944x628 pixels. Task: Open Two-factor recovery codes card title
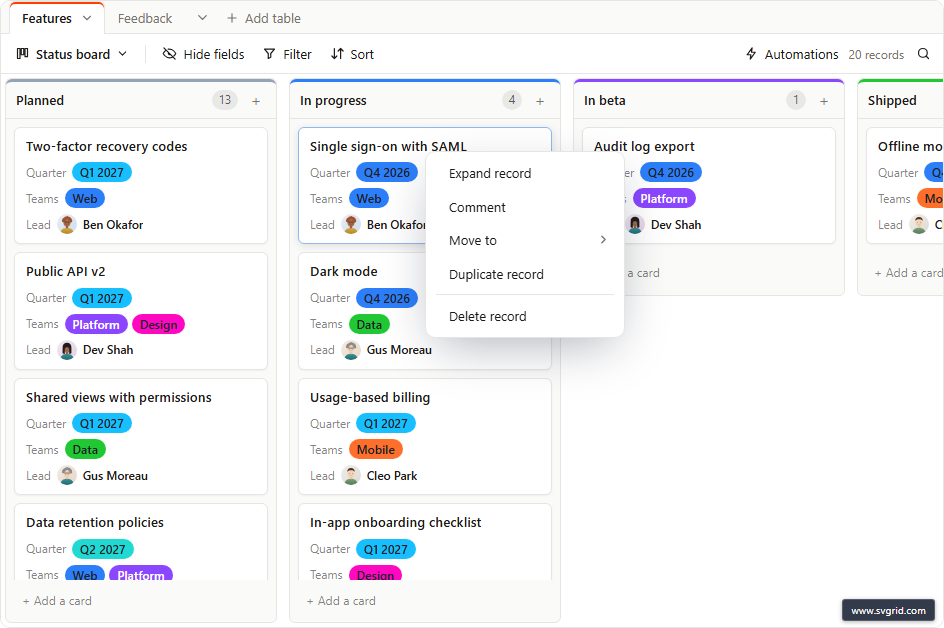coord(107,146)
